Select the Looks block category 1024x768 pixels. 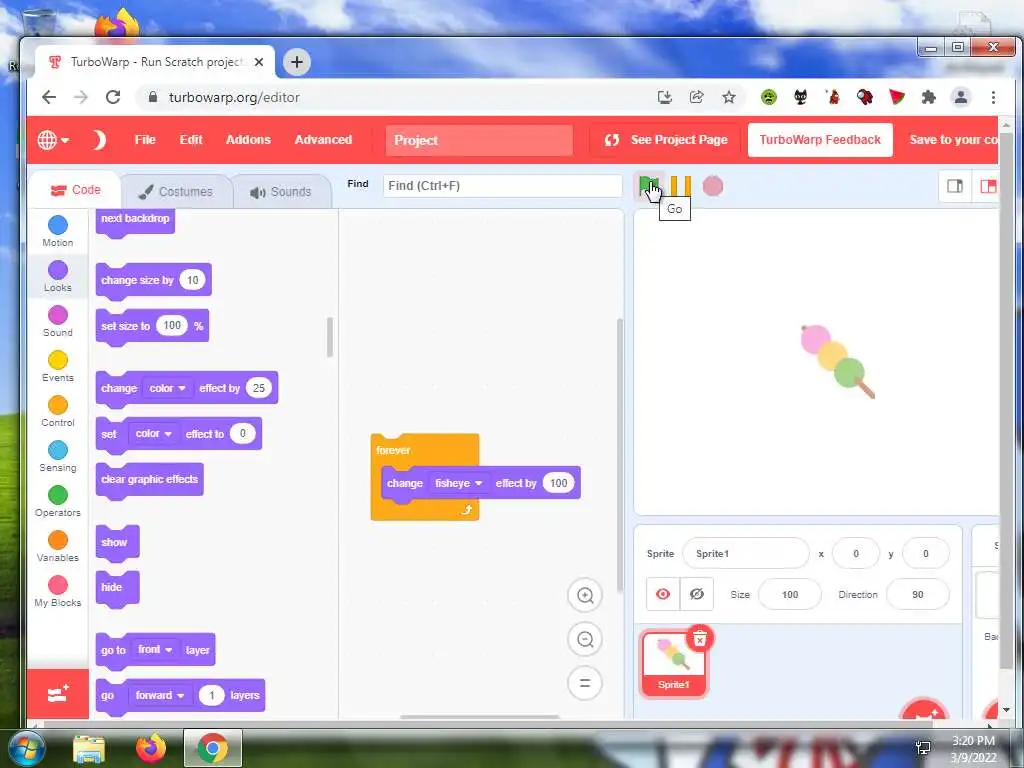(57, 277)
